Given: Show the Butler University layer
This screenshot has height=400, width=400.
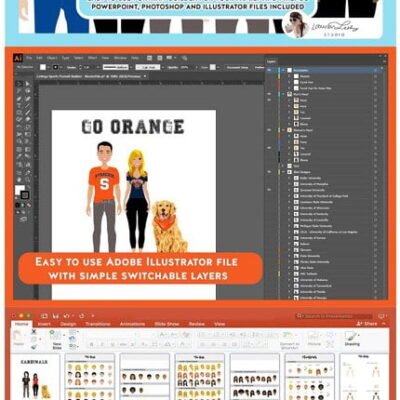Looking at the screenshot, I should point(269,178).
